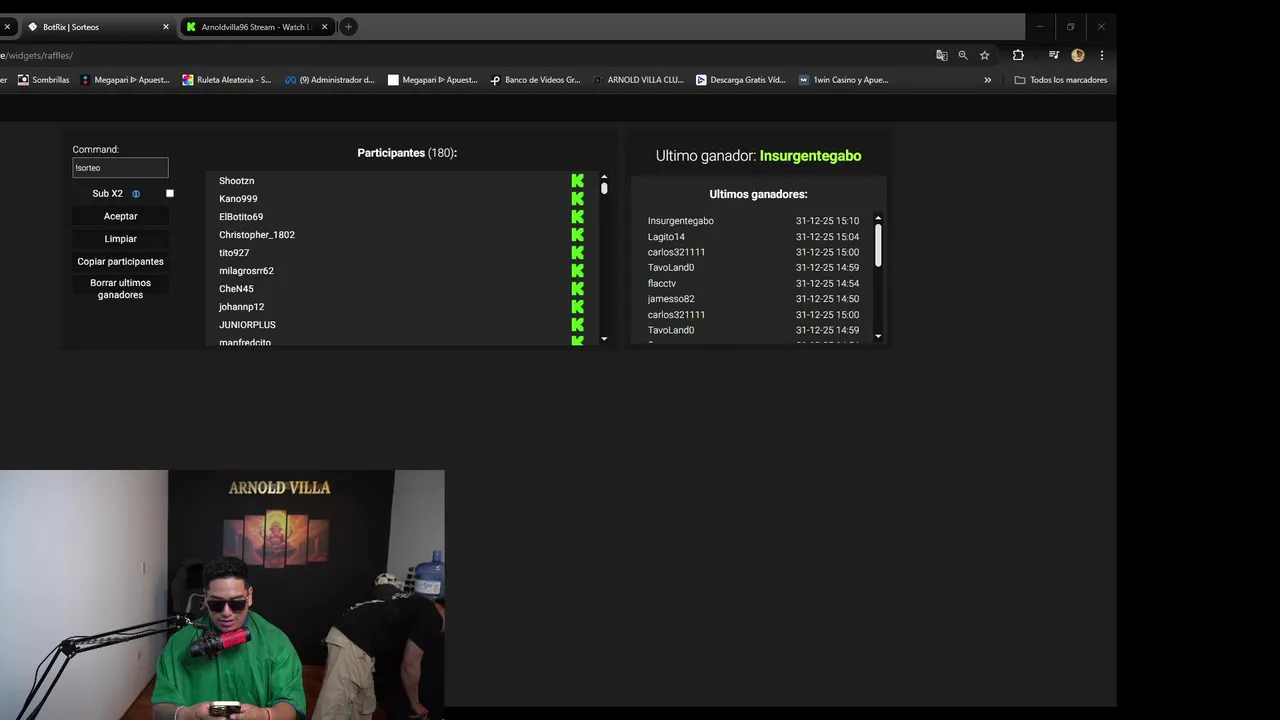Click the Kick icon beside ElBotito69
This screenshot has width=1280, height=720.
[x=577, y=217]
